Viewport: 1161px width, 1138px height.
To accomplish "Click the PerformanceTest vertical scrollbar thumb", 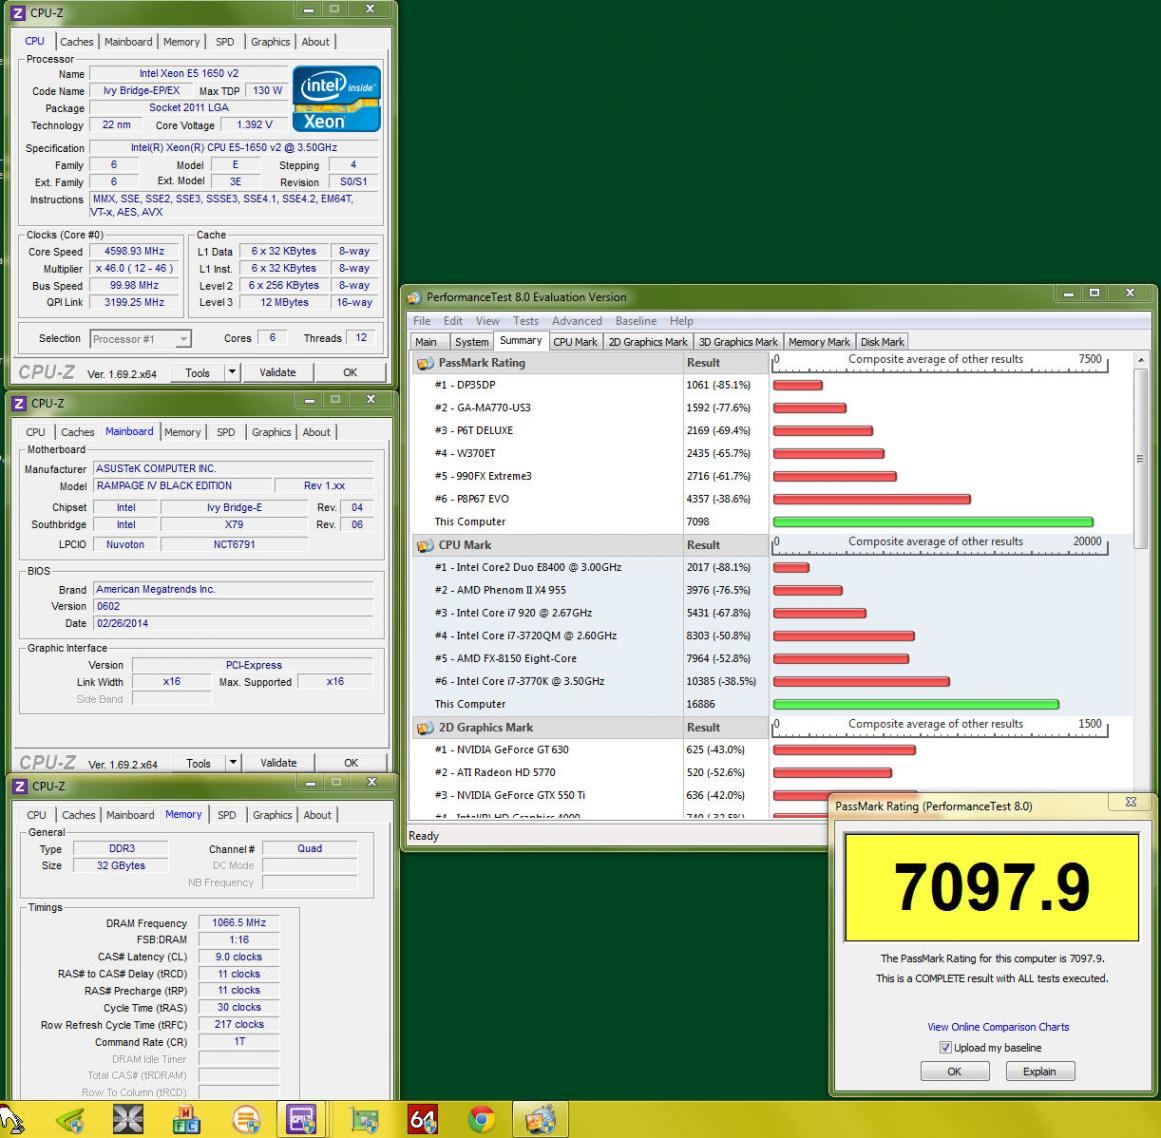I will tap(1140, 459).
